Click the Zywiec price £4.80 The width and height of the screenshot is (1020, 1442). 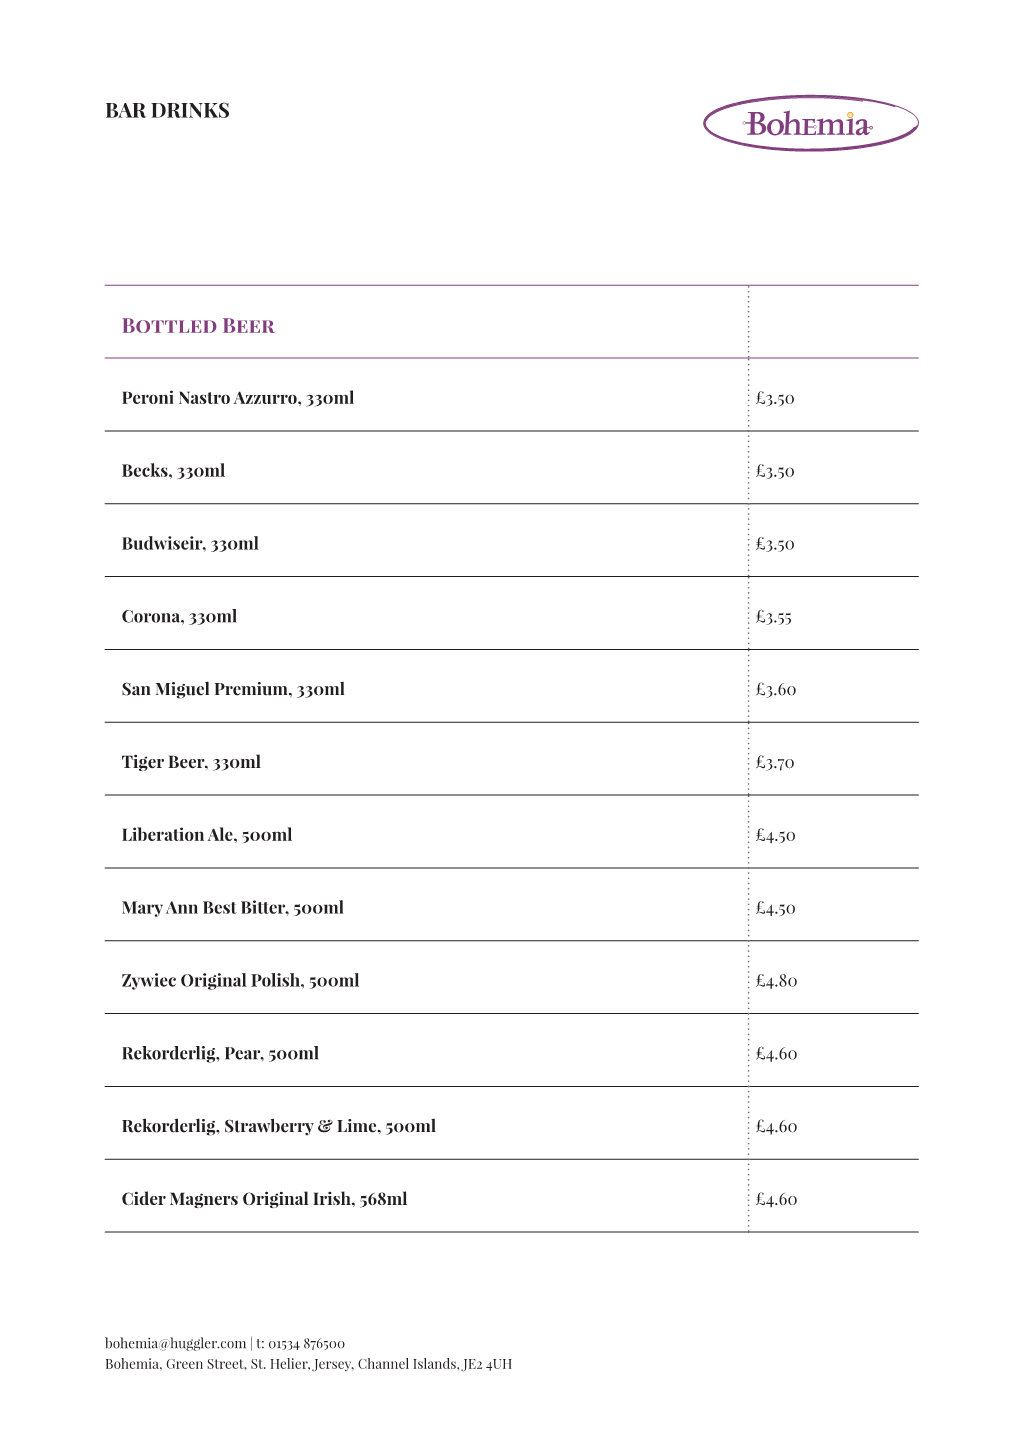coord(776,981)
